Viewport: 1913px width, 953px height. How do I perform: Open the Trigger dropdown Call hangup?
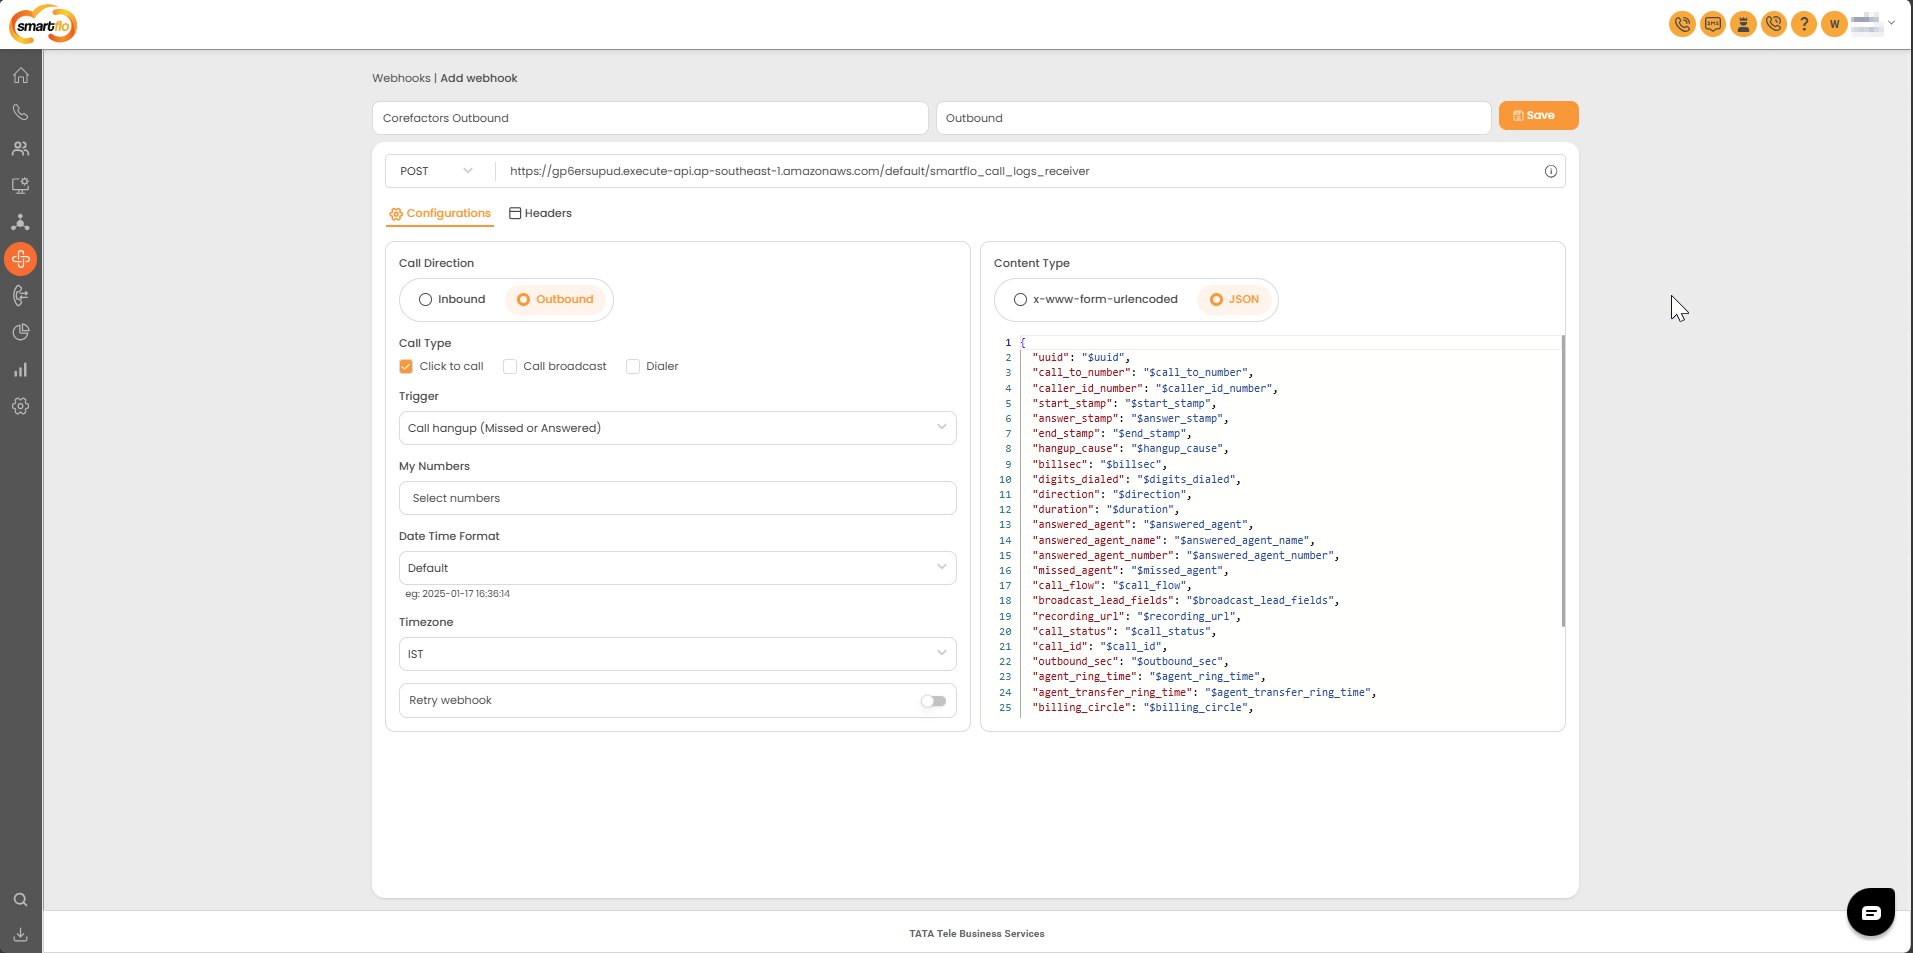pyautogui.click(x=678, y=428)
